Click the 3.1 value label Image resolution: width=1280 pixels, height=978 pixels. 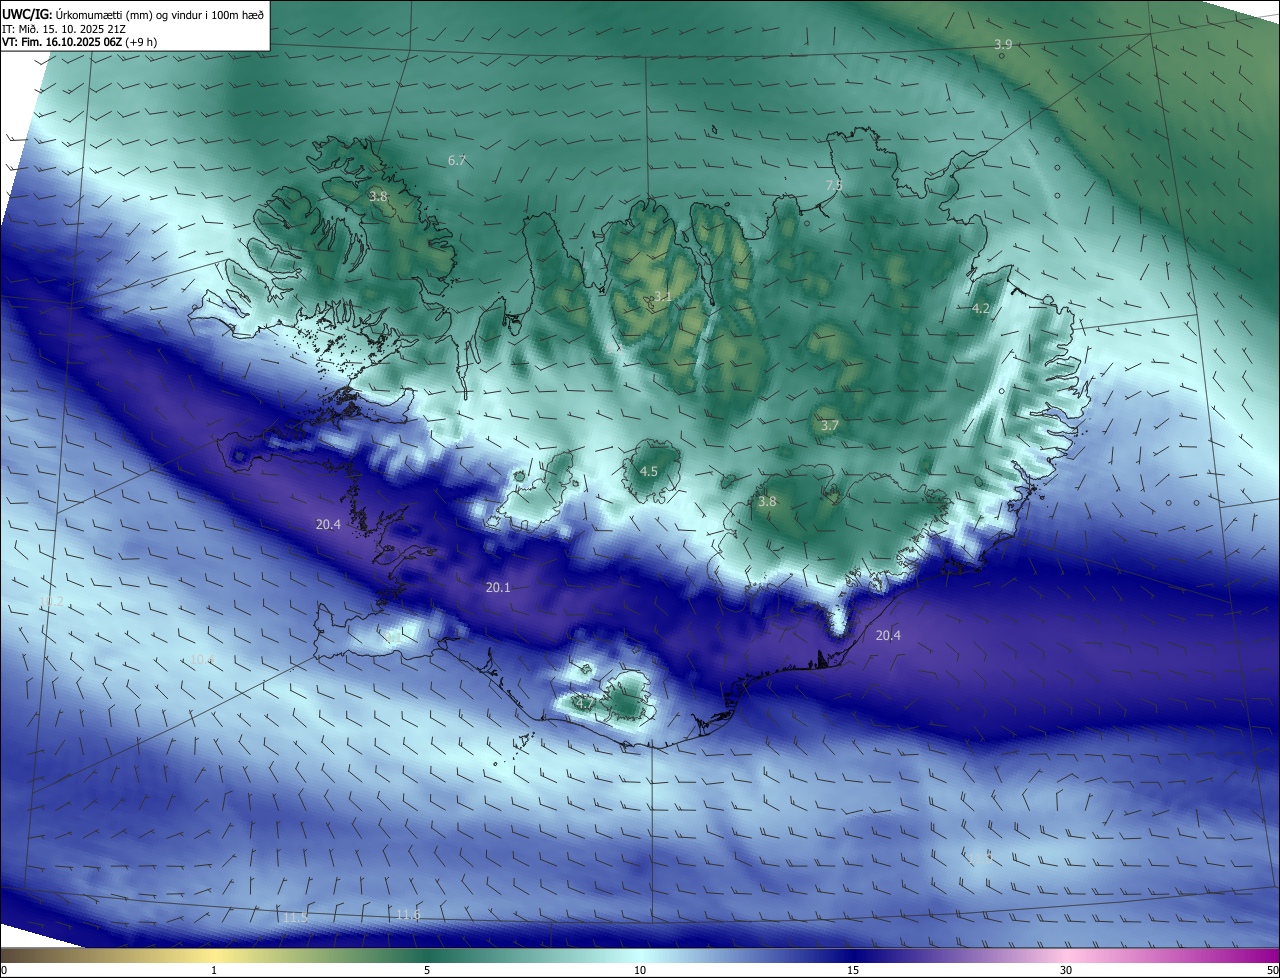[x=663, y=296]
